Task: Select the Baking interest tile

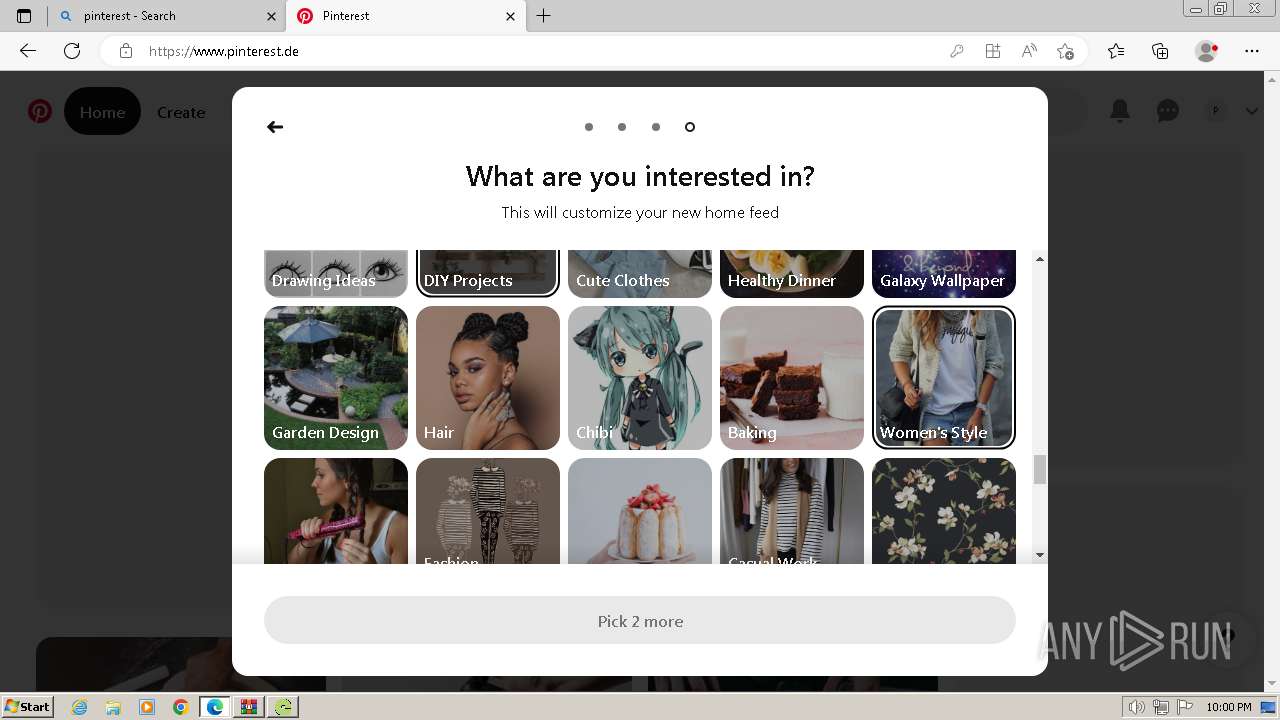Action: tap(792, 378)
